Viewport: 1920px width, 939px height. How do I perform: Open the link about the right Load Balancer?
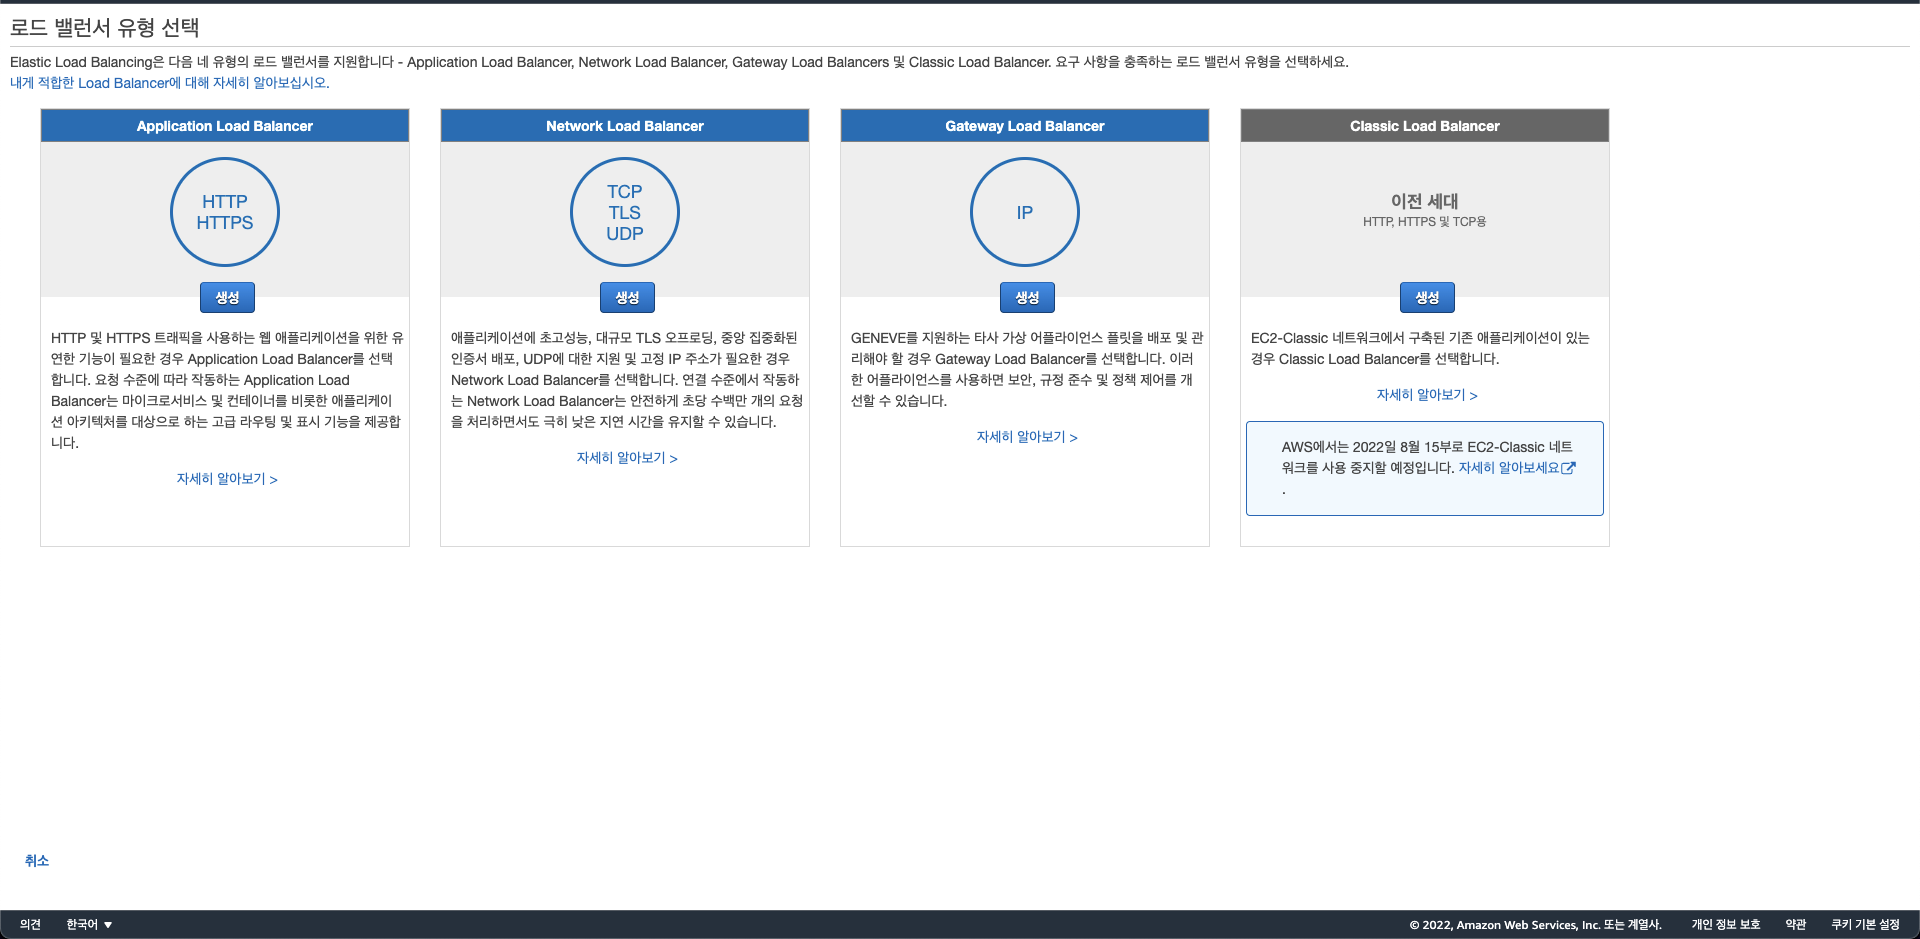coord(169,83)
